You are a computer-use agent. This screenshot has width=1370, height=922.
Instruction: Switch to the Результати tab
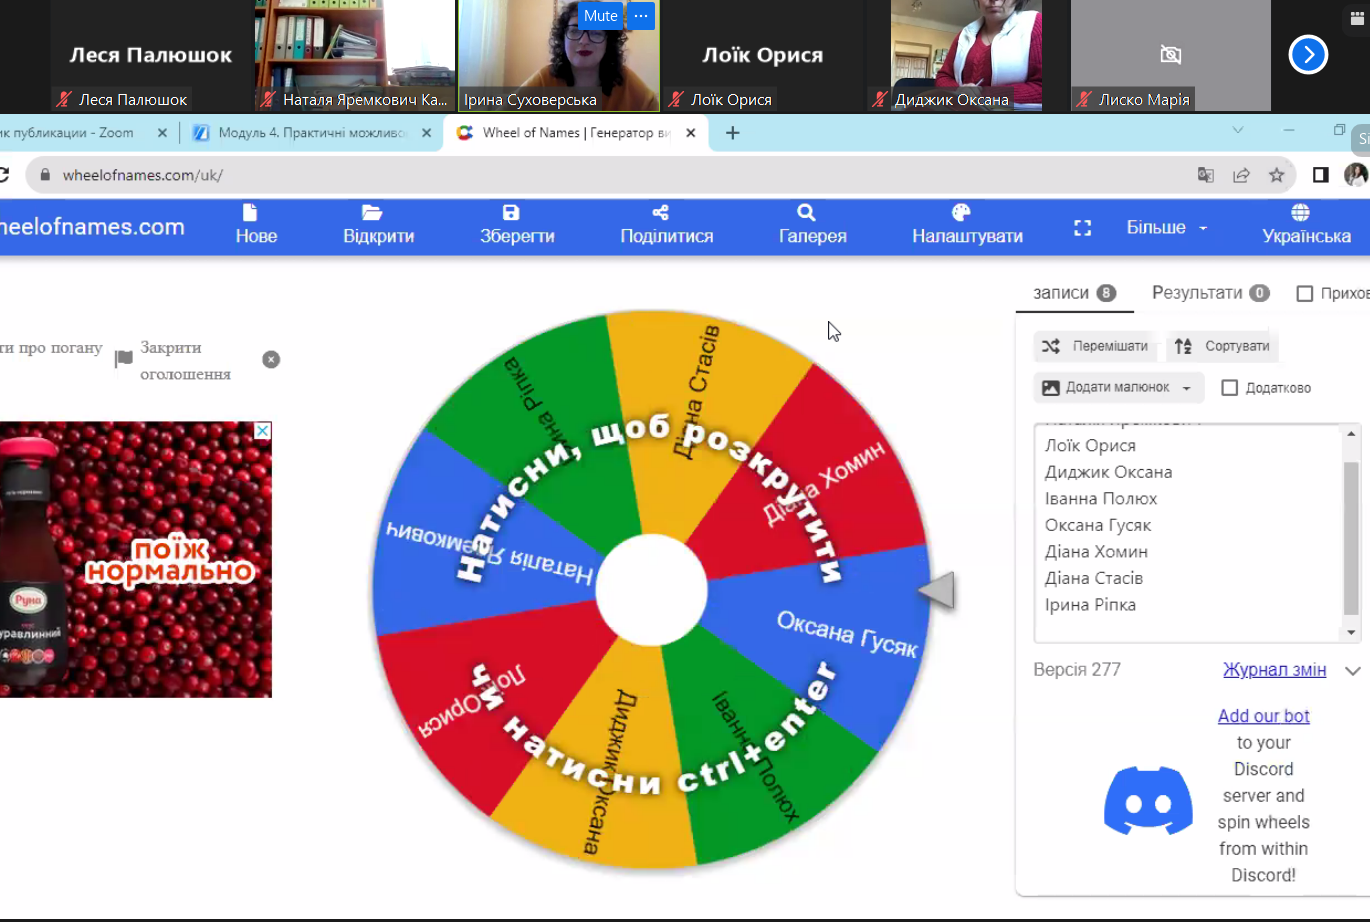click(x=1209, y=293)
